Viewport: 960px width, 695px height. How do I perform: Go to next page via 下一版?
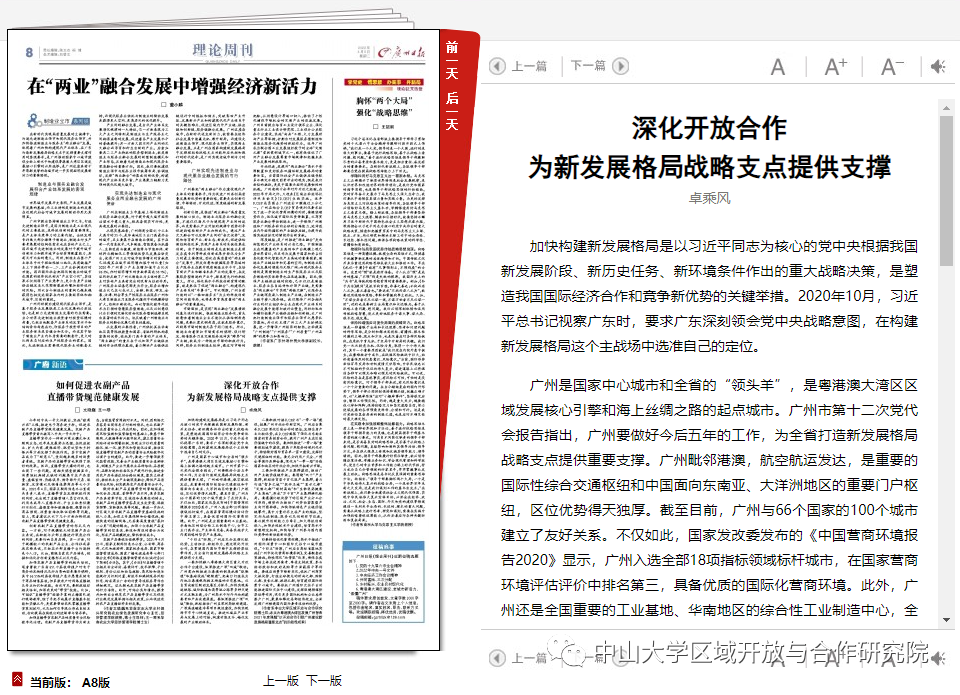(324, 681)
